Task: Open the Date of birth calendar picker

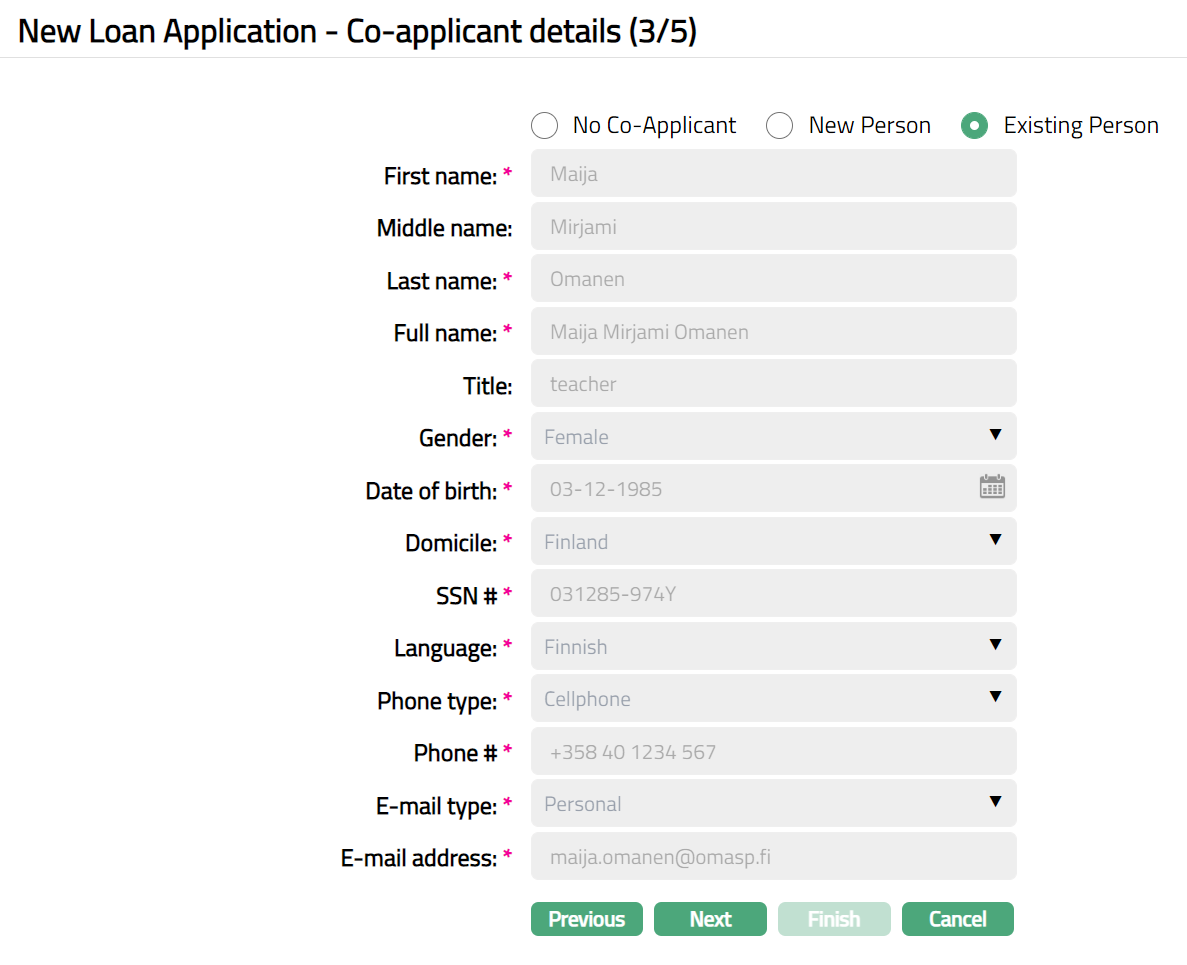Action: [x=991, y=488]
